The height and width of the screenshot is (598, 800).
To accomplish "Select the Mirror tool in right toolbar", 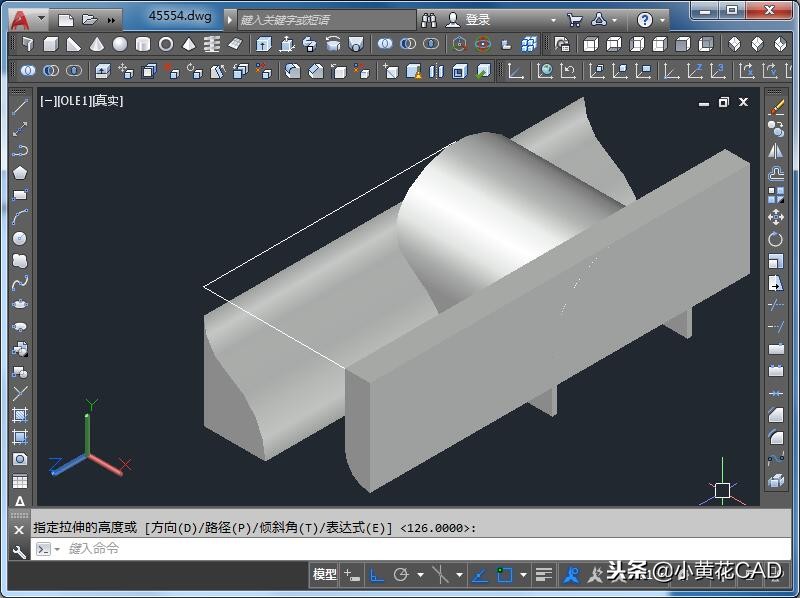I will pyautogui.click(x=776, y=150).
